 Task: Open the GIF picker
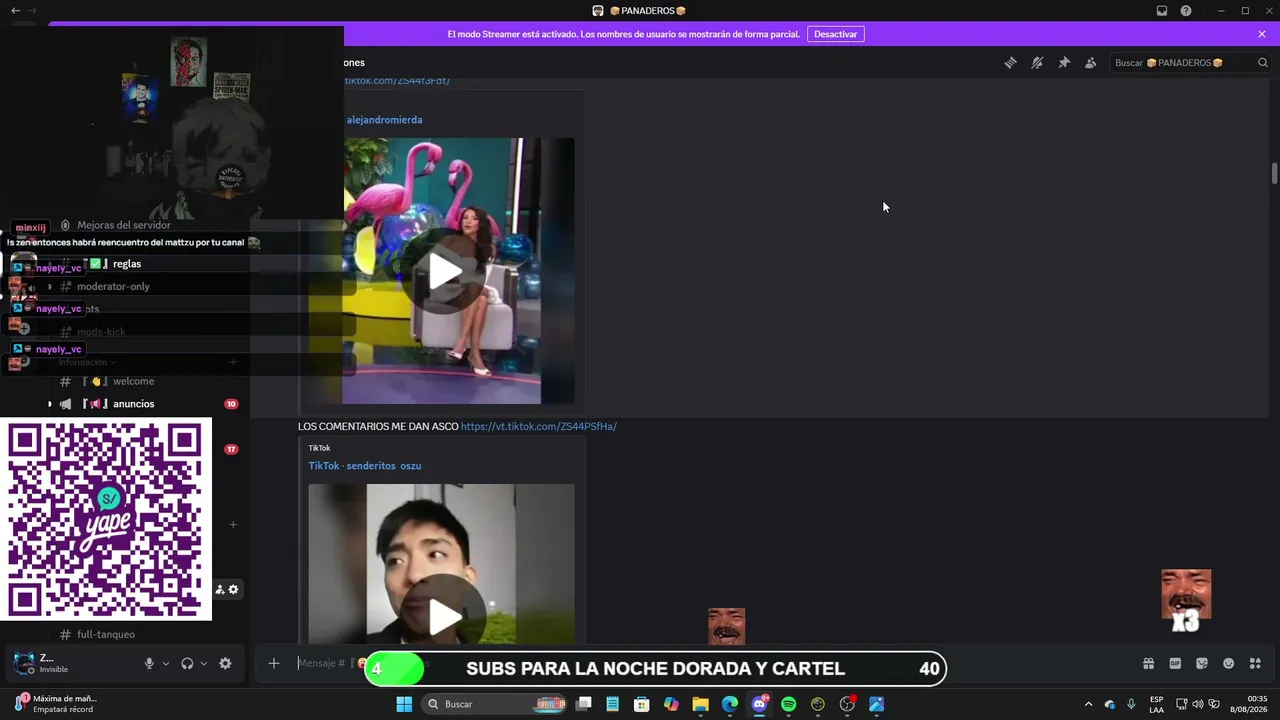[x=1175, y=663]
